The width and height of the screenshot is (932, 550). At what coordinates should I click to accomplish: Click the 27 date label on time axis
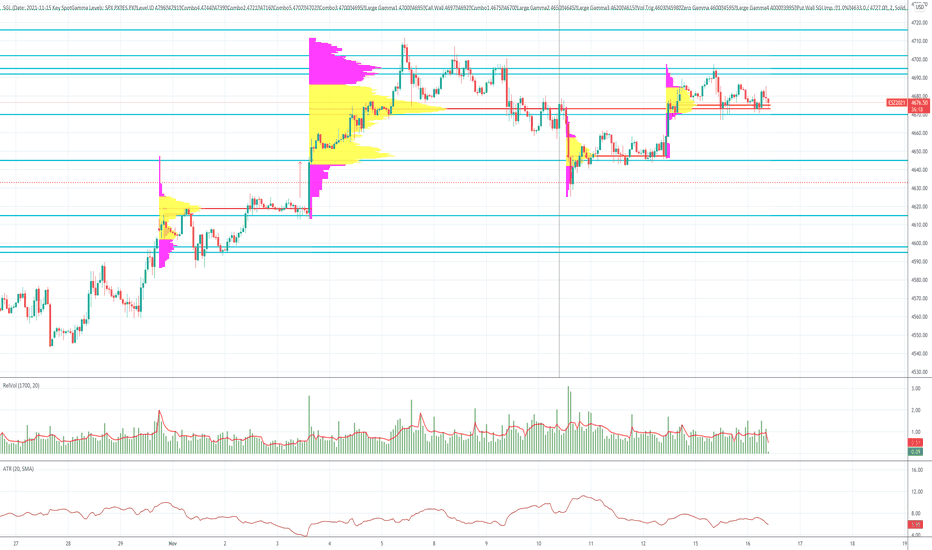click(x=16, y=543)
